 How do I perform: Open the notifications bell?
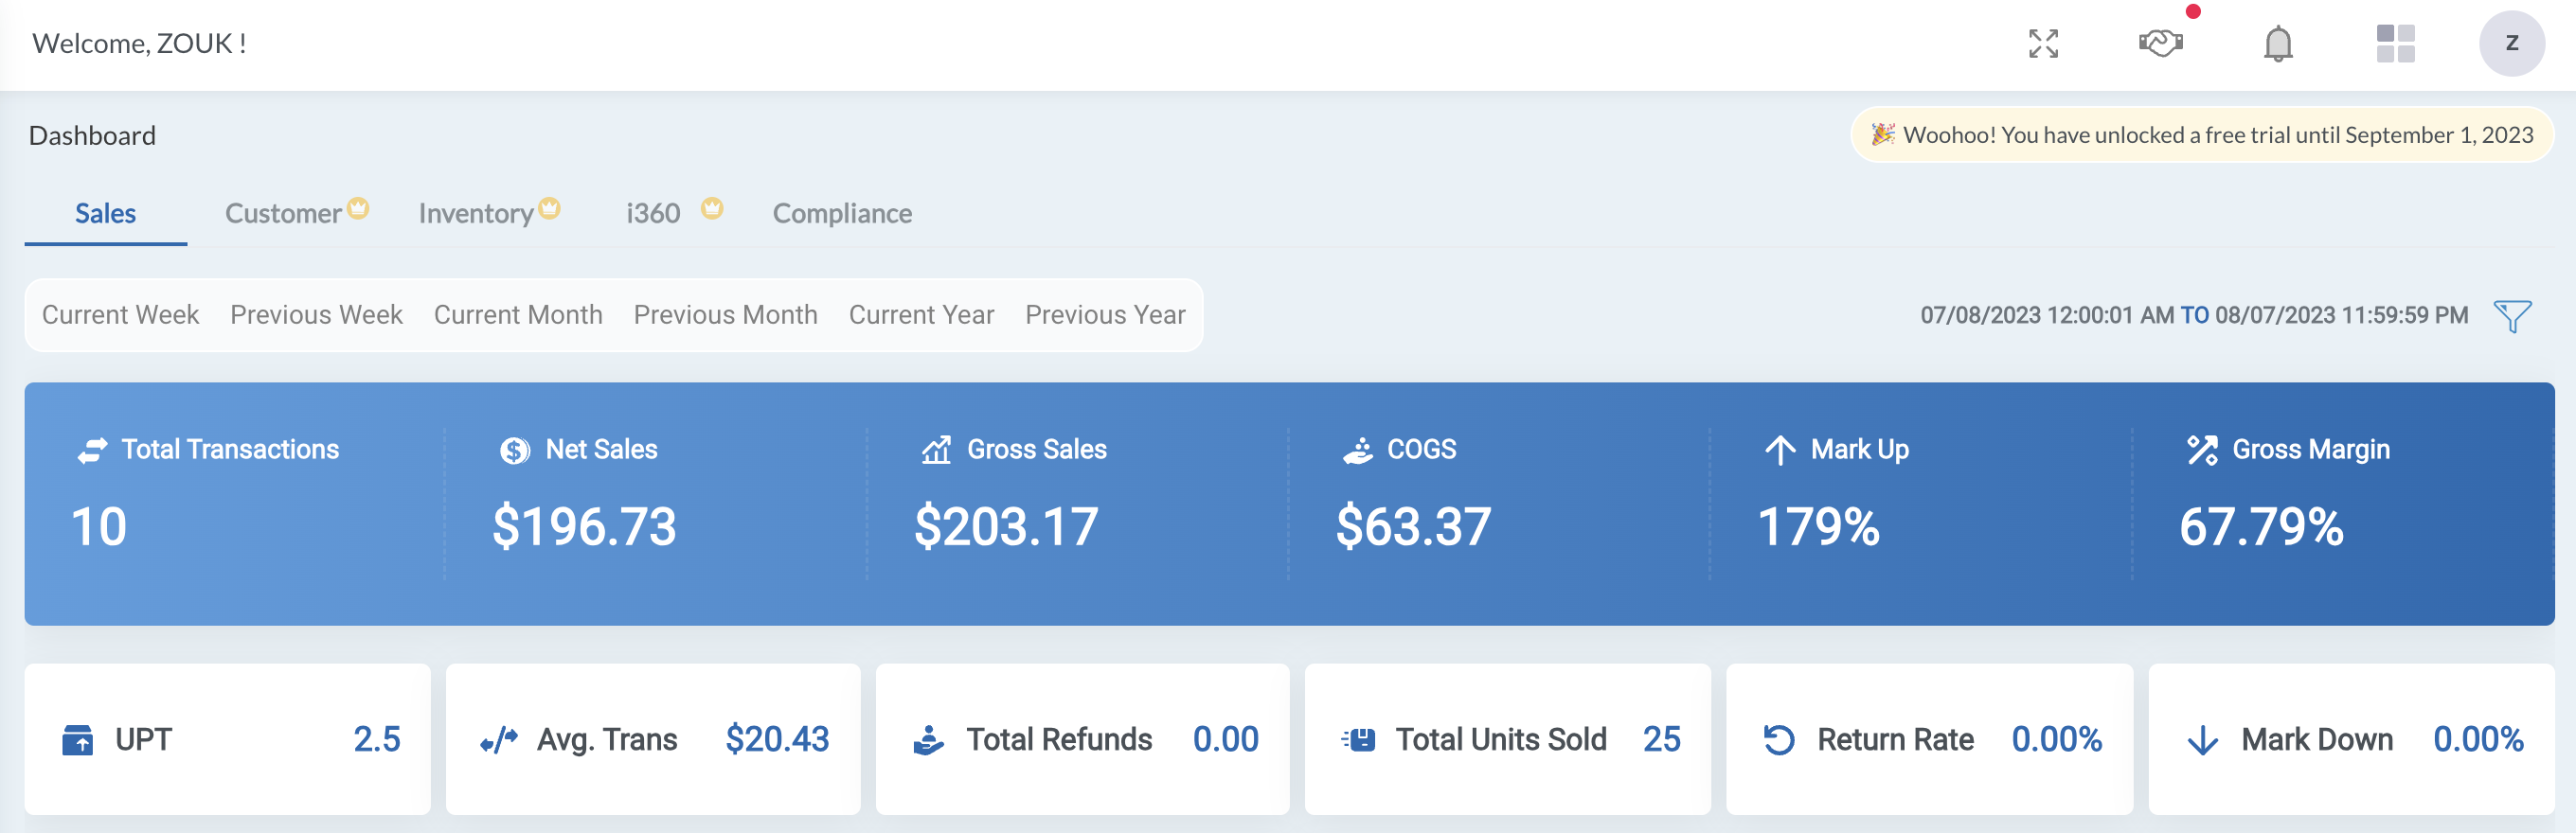coord(2277,44)
